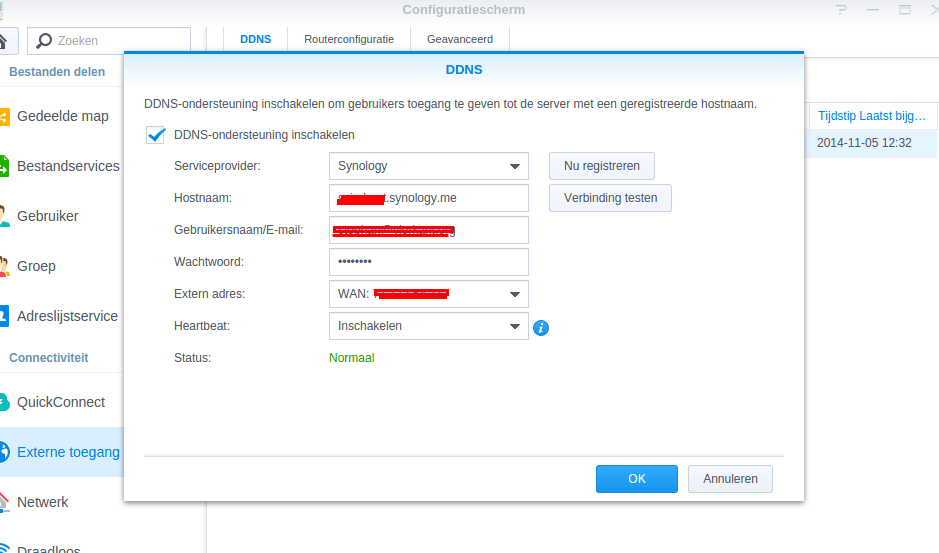Click help question mark in title bar
This screenshot has width=939, height=553.
(x=841, y=10)
